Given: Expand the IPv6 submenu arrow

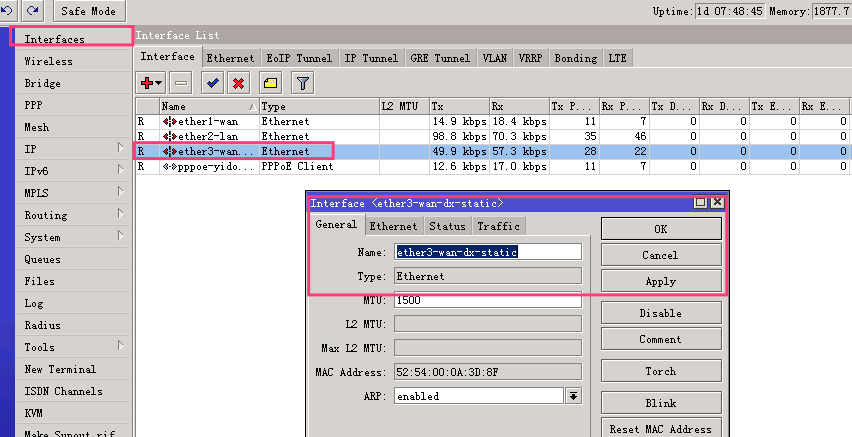Looking at the screenshot, I should pos(121,170).
